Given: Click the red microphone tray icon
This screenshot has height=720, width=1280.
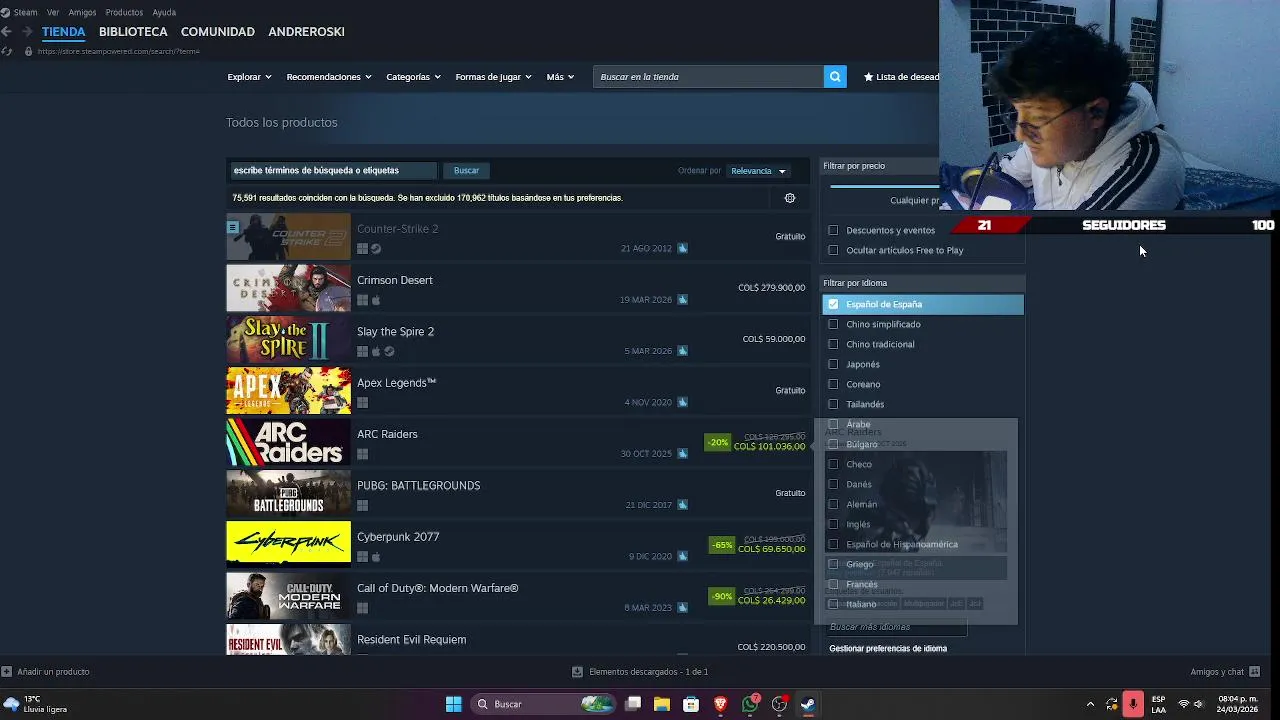Looking at the screenshot, I should click(x=1133, y=704).
